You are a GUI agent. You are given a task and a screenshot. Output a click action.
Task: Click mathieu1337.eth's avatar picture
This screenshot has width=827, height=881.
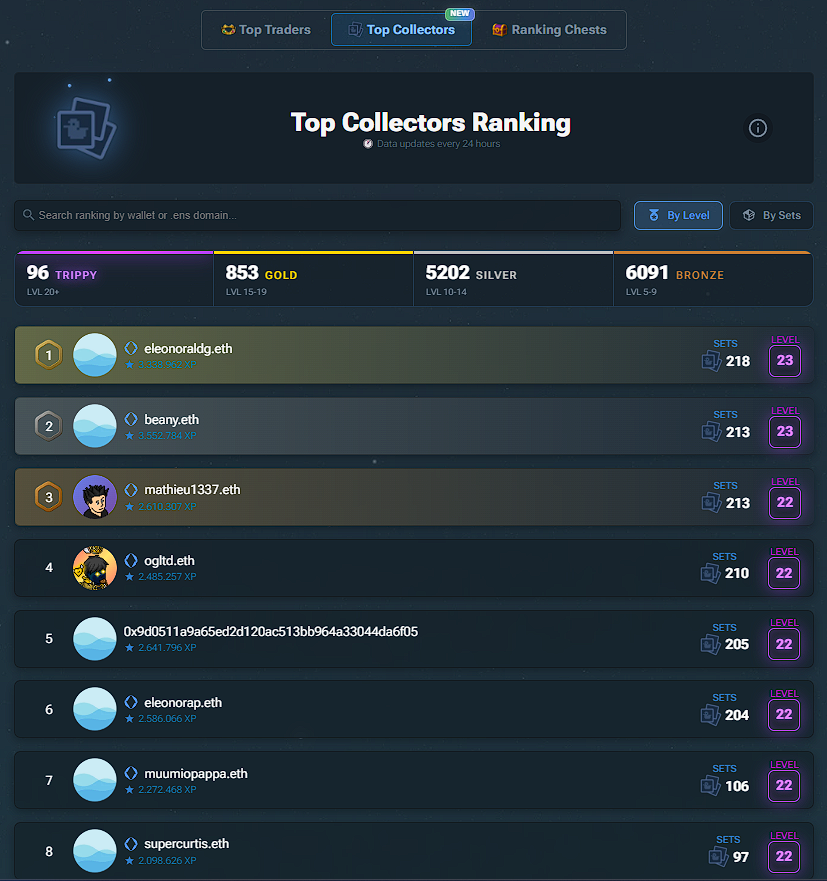click(x=94, y=496)
